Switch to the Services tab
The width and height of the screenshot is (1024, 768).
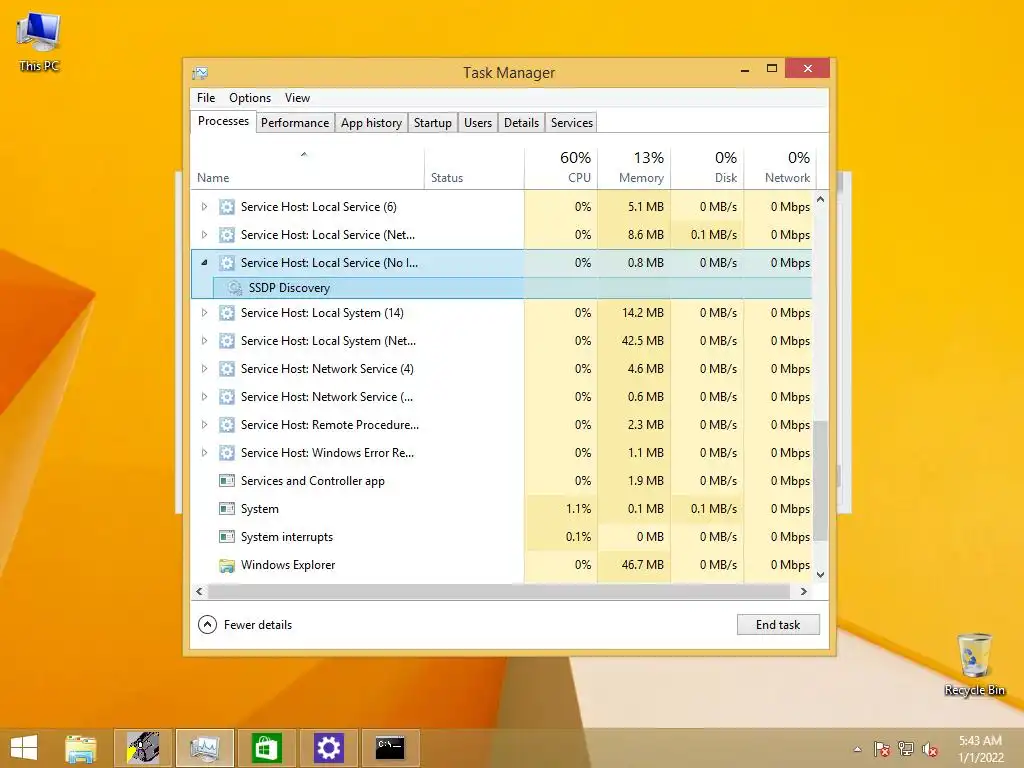point(571,123)
